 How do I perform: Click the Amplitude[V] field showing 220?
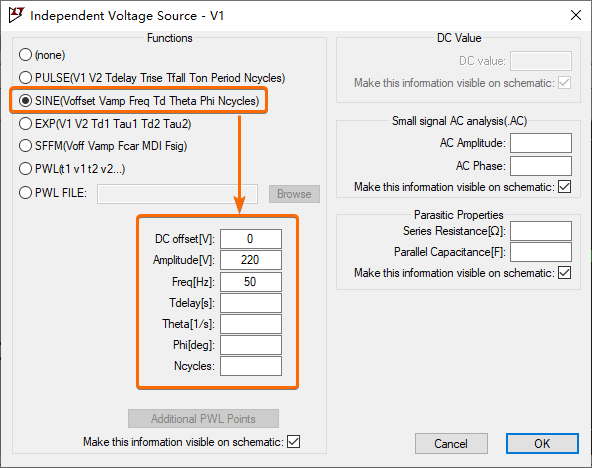tap(251, 260)
